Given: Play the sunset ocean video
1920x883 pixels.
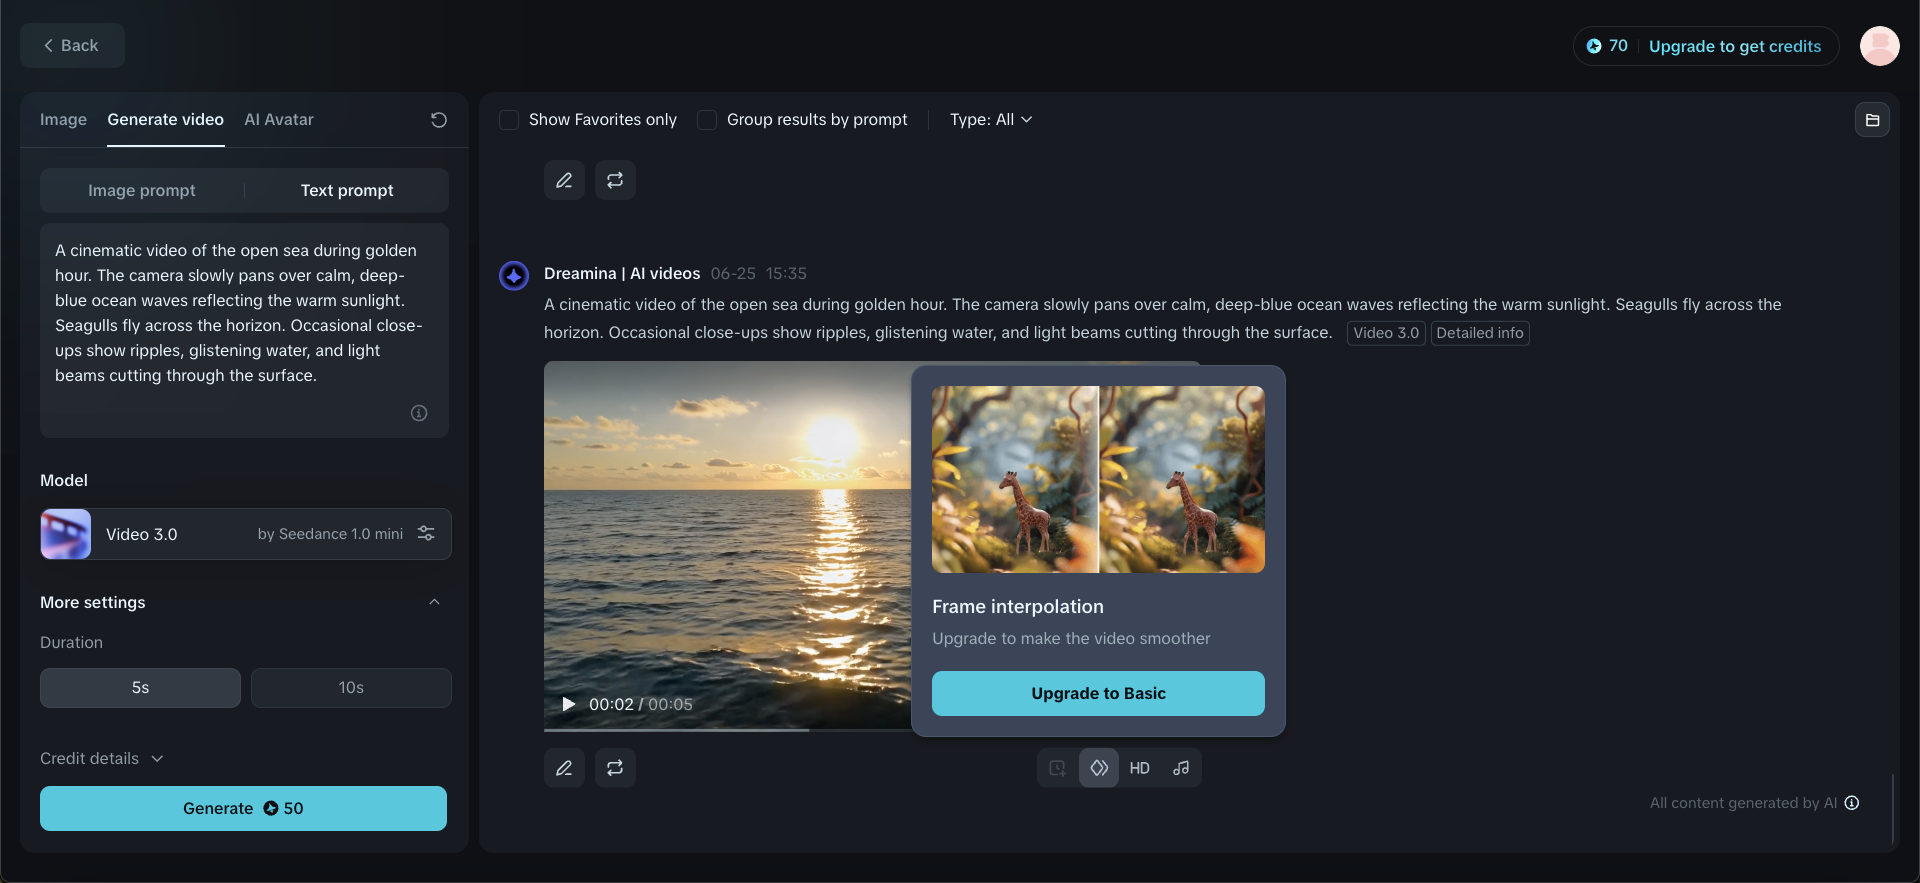Looking at the screenshot, I should coord(568,704).
